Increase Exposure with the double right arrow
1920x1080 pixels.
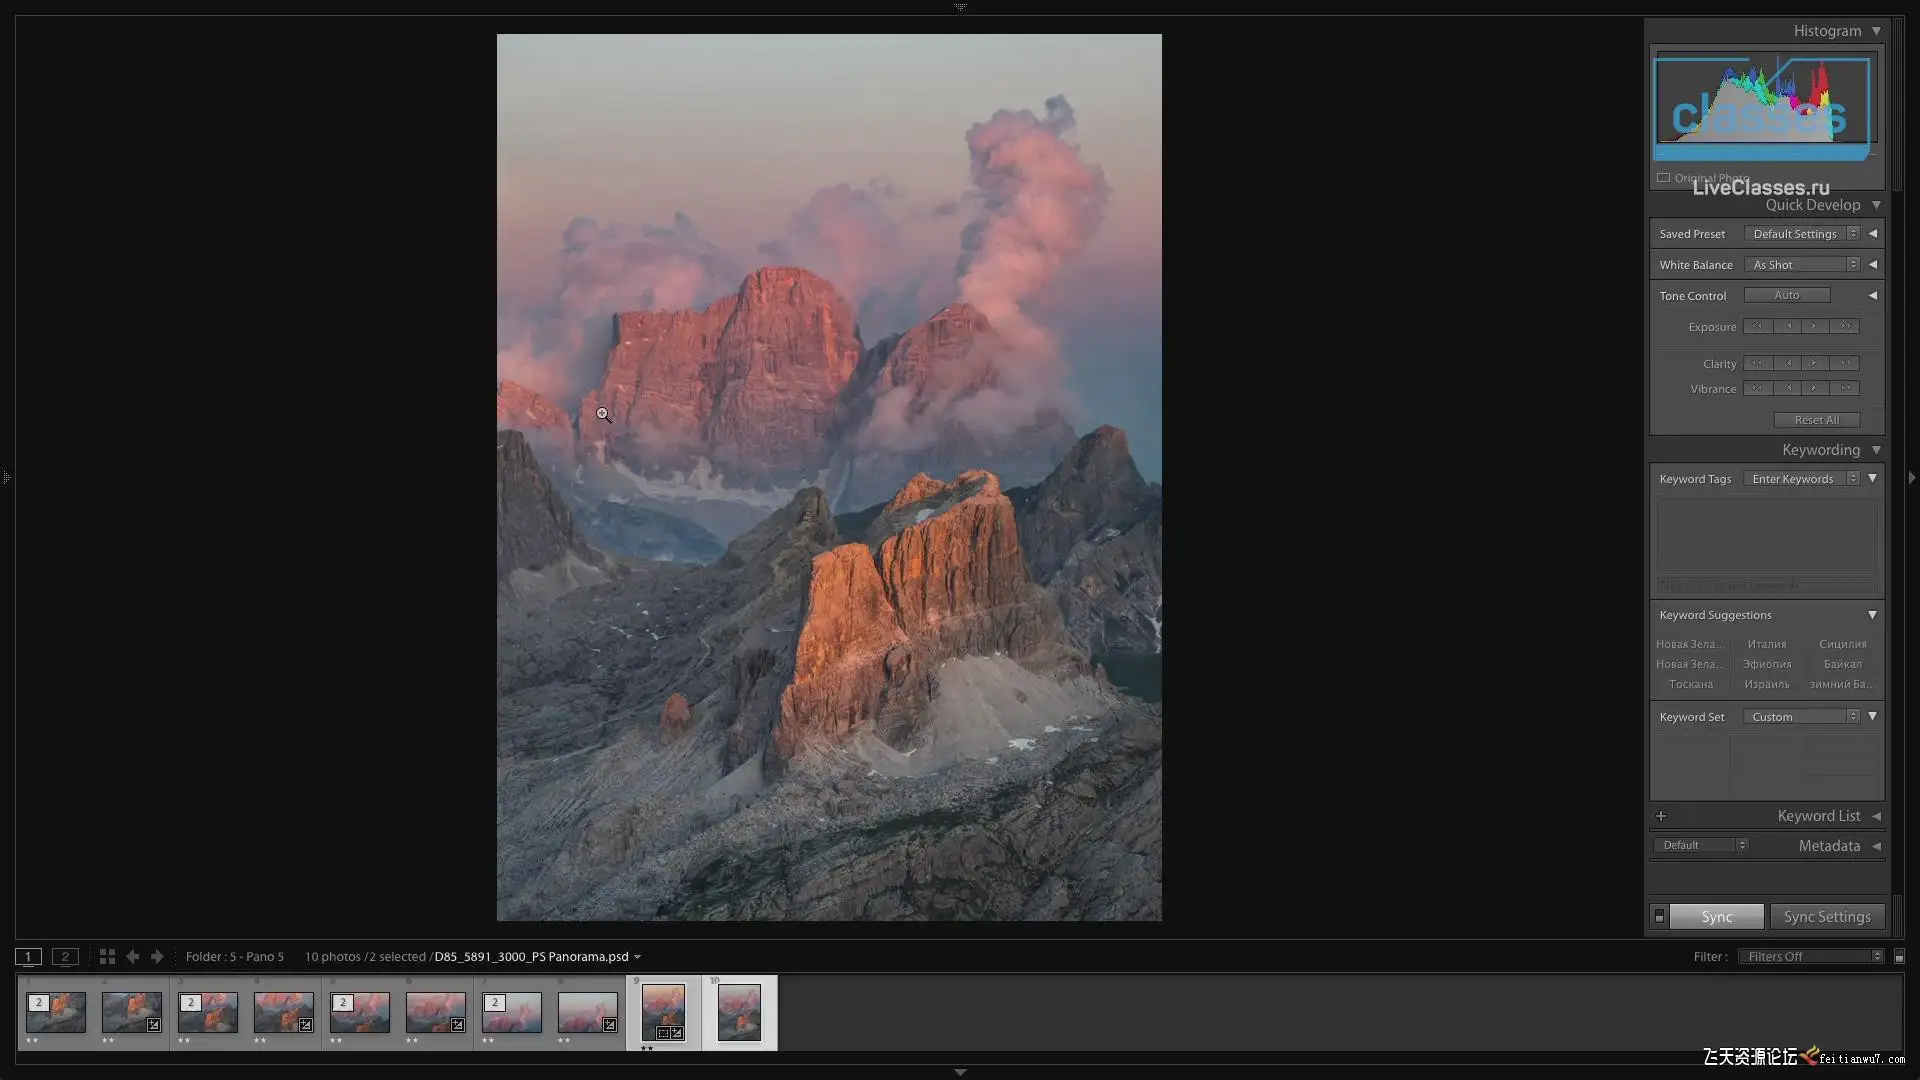(x=1846, y=327)
